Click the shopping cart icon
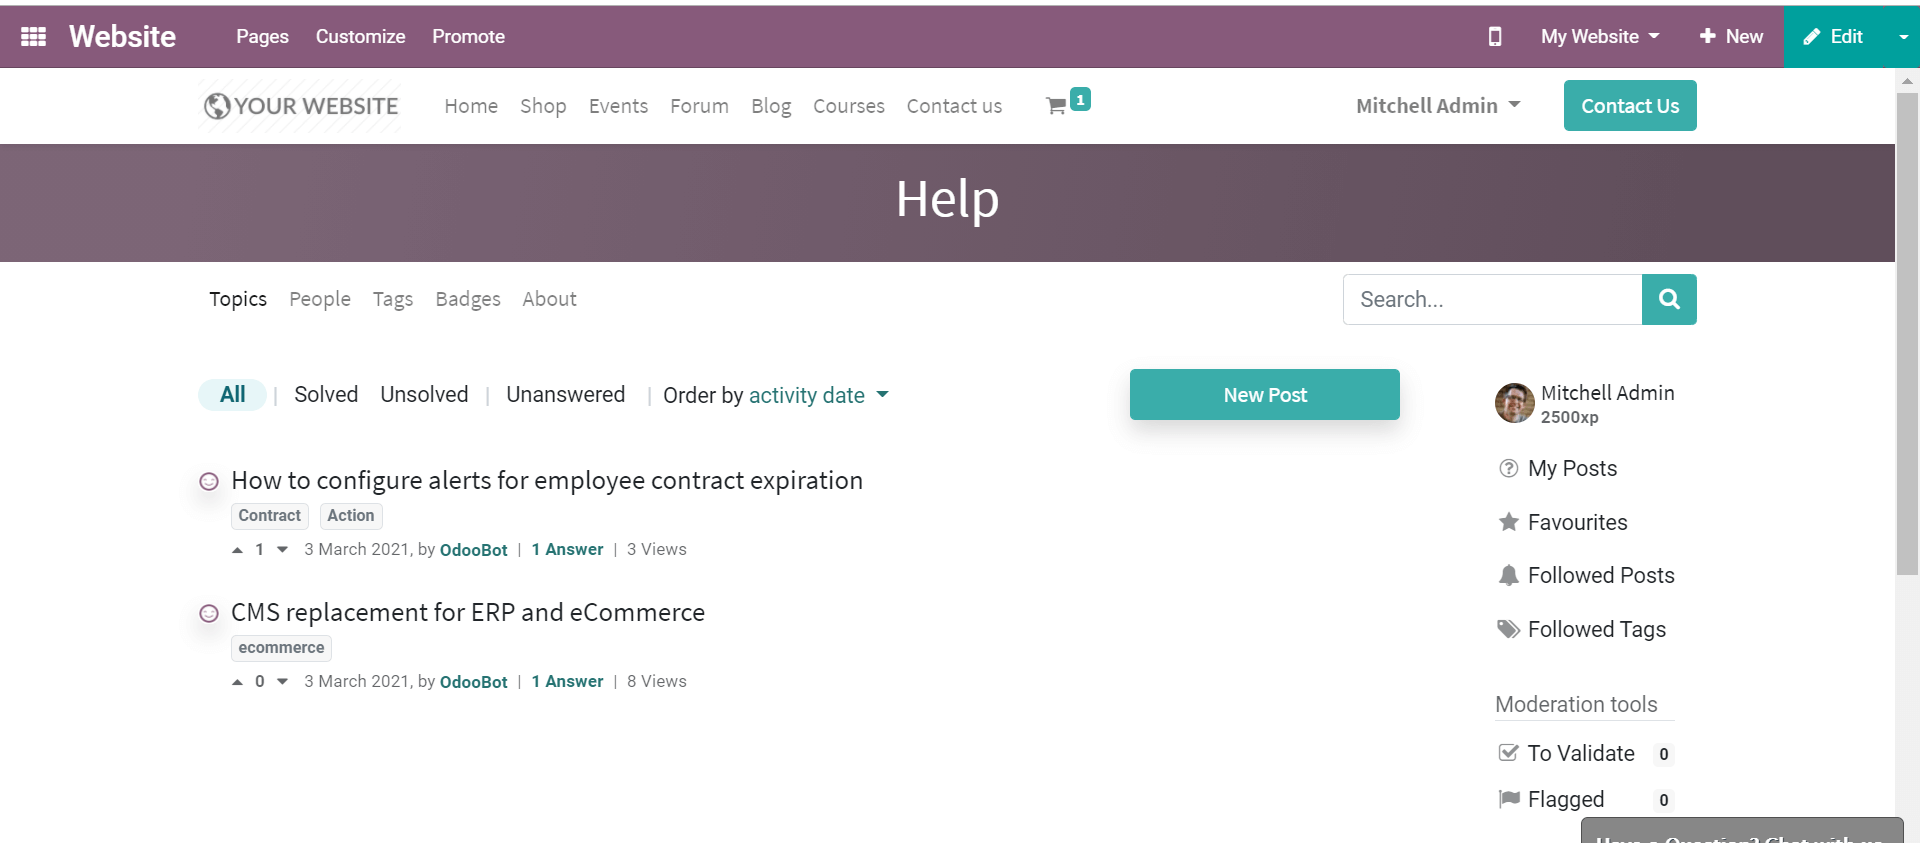Screen dimensions: 1920x843 1056,106
